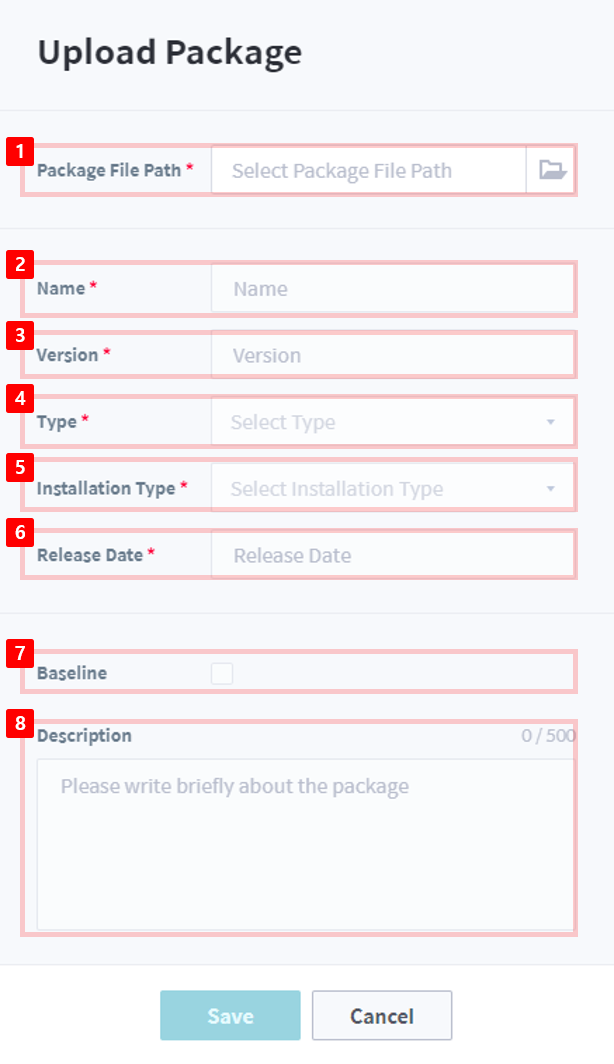Click the arrow on the Type dropdown
Viewport: 614px width, 1064px height.
click(x=551, y=422)
